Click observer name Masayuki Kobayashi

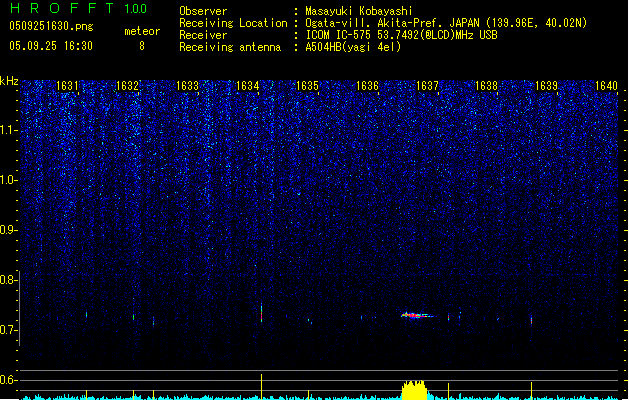pyautogui.click(x=359, y=11)
